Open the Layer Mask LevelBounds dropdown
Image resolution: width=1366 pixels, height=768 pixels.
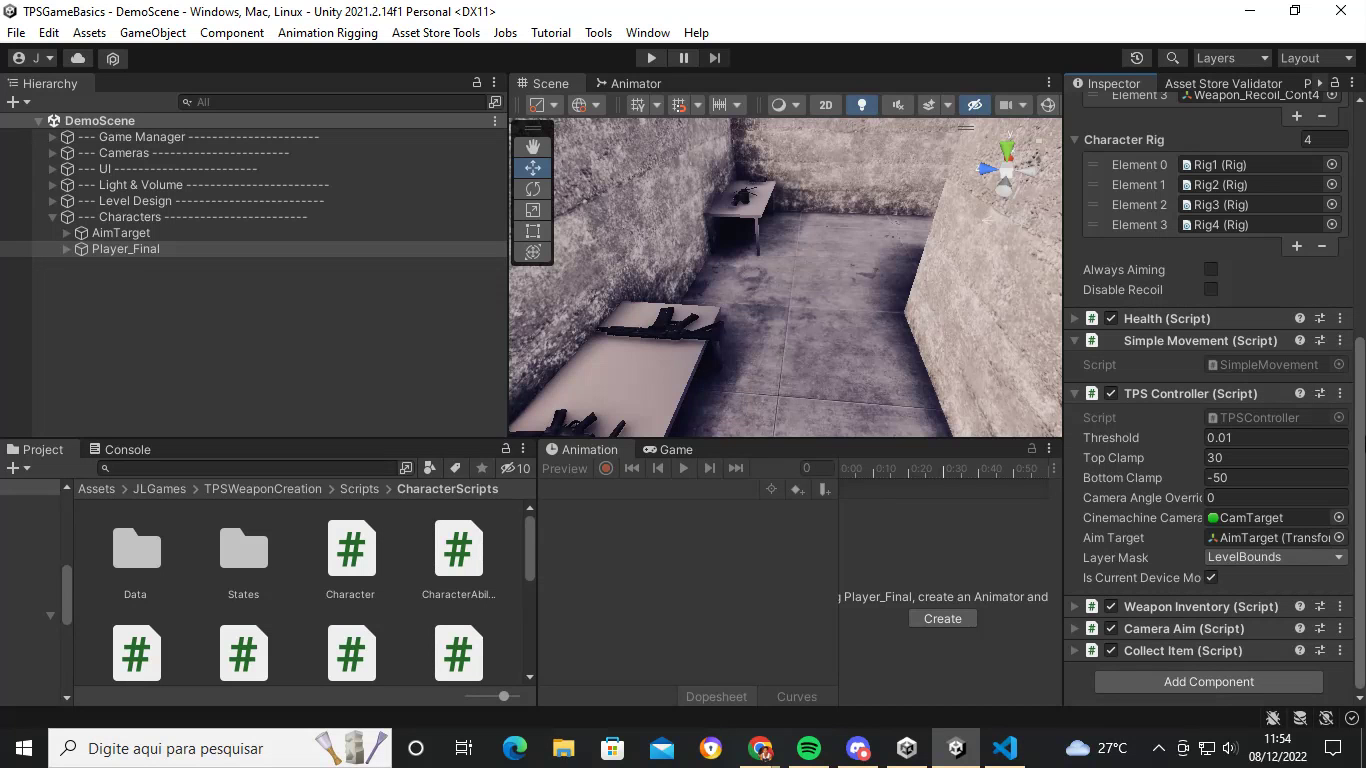1276,557
